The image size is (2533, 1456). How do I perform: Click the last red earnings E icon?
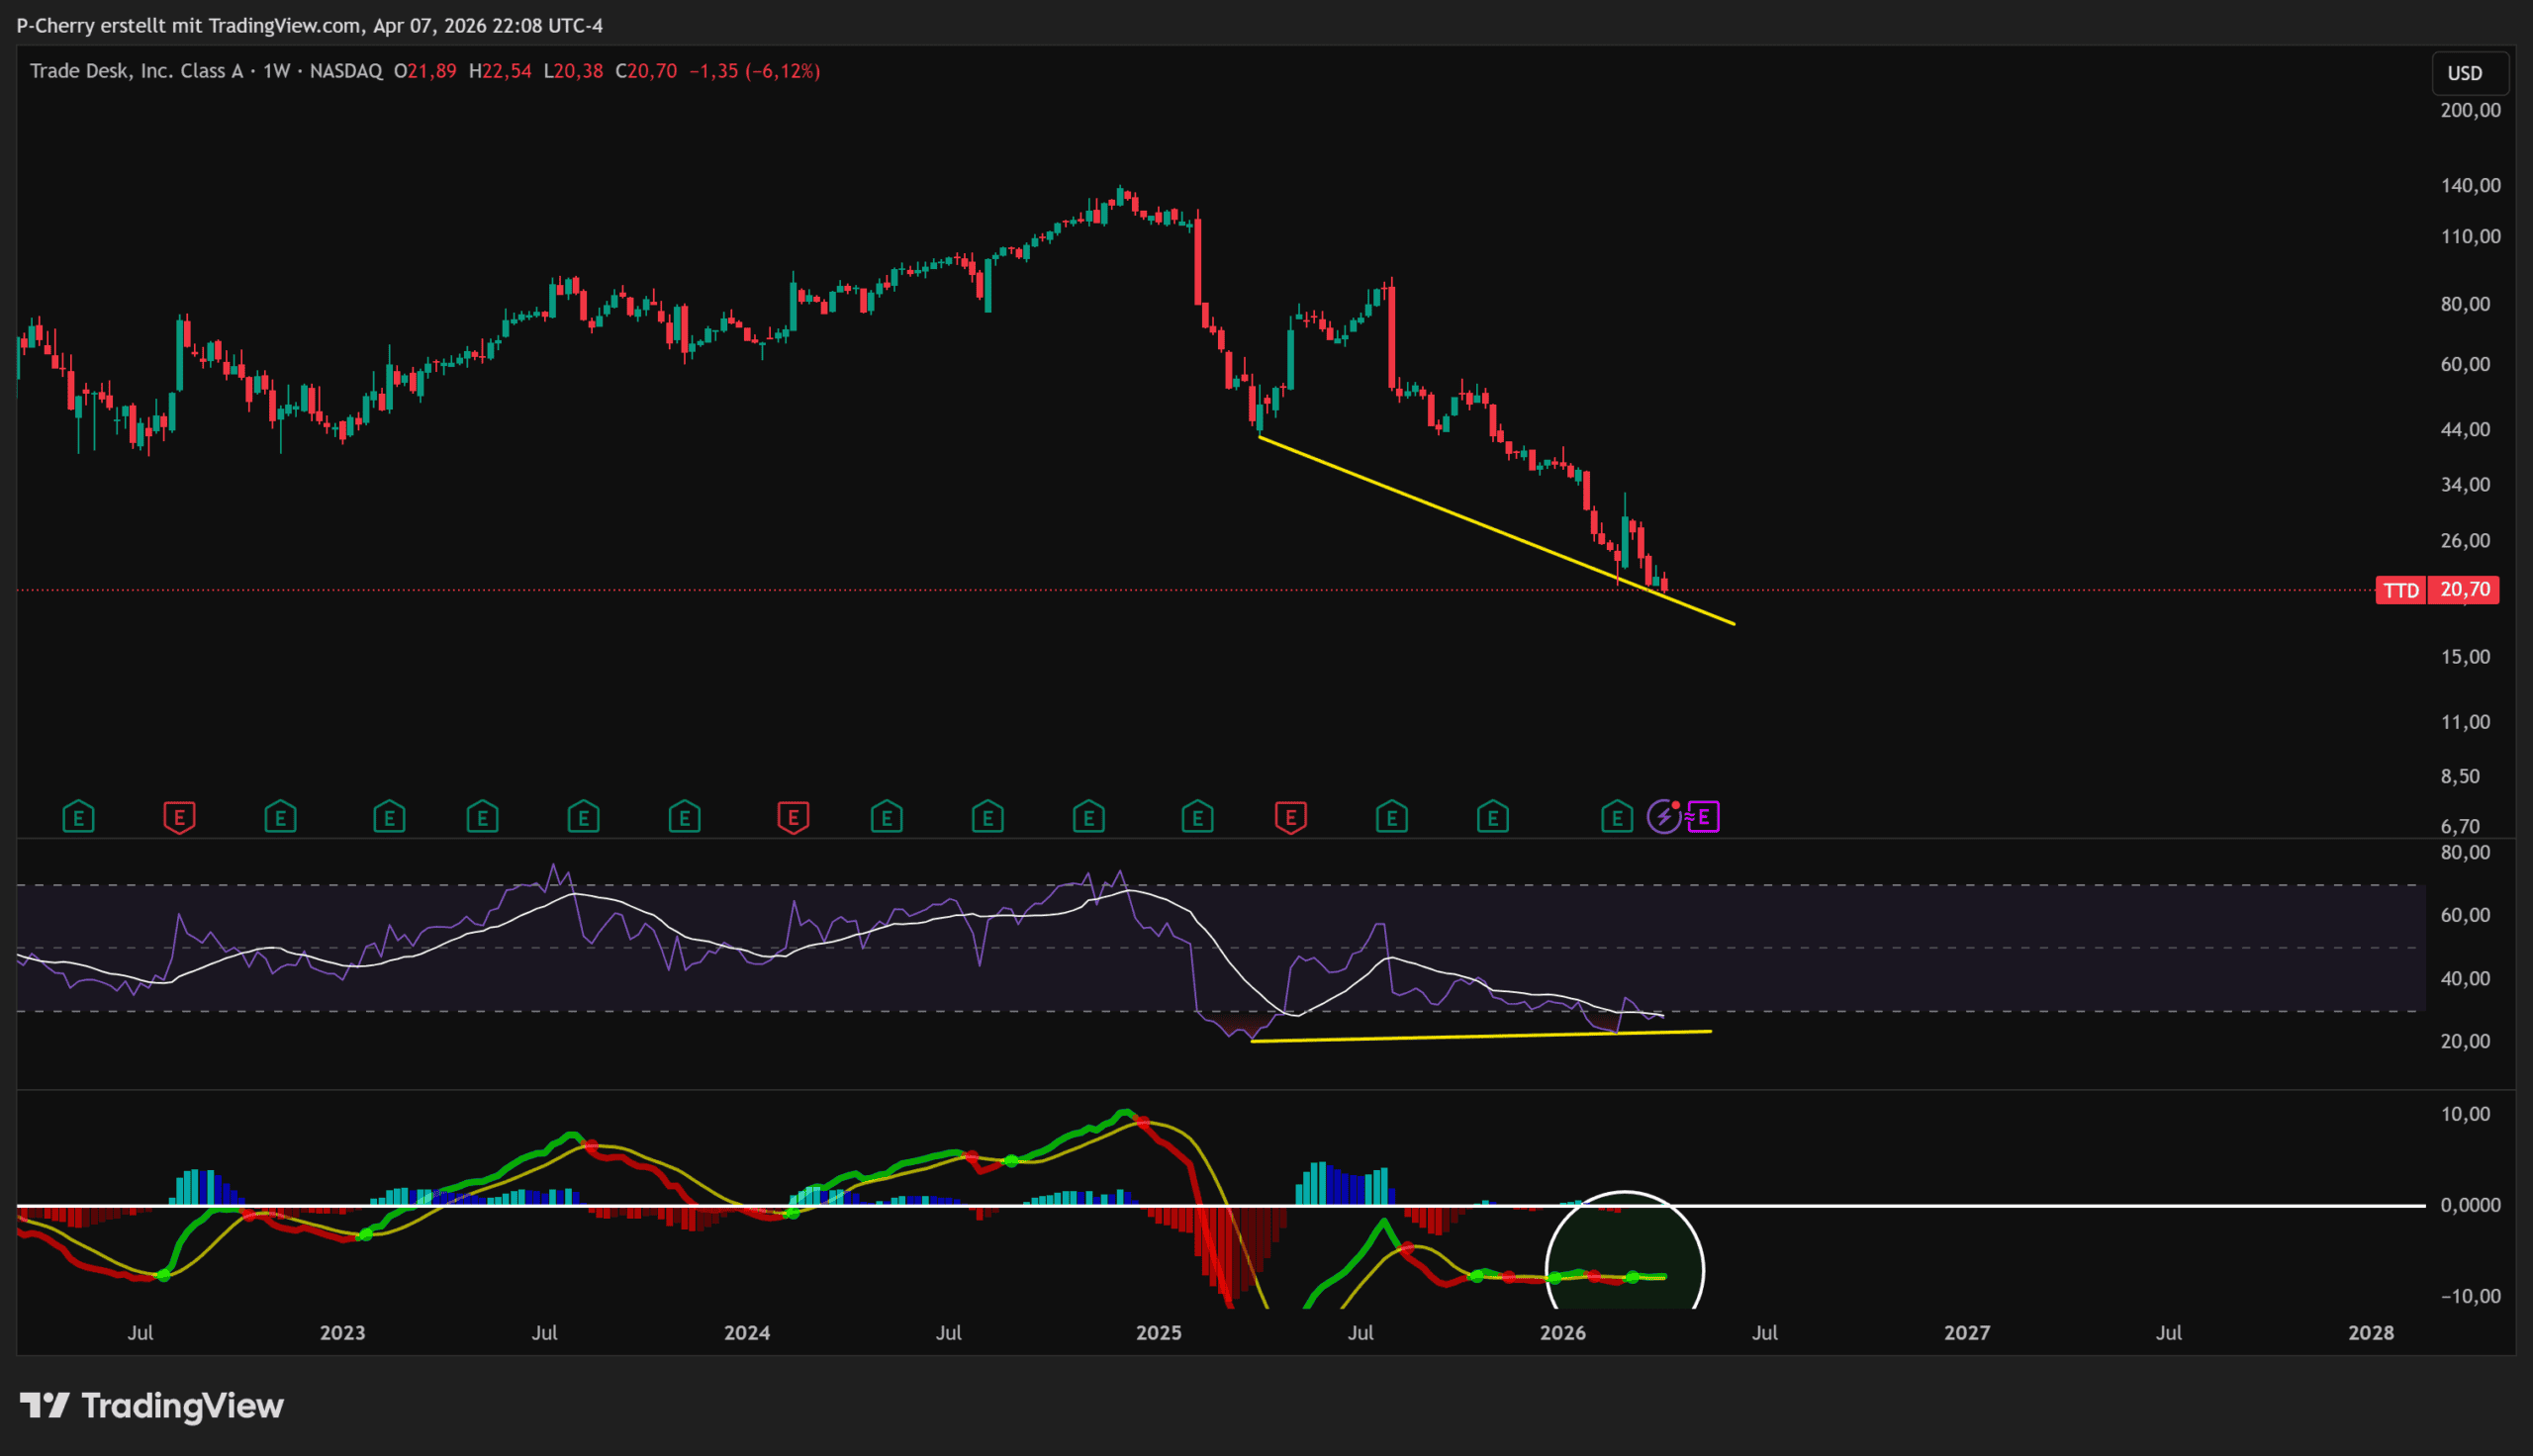[1291, 817]
